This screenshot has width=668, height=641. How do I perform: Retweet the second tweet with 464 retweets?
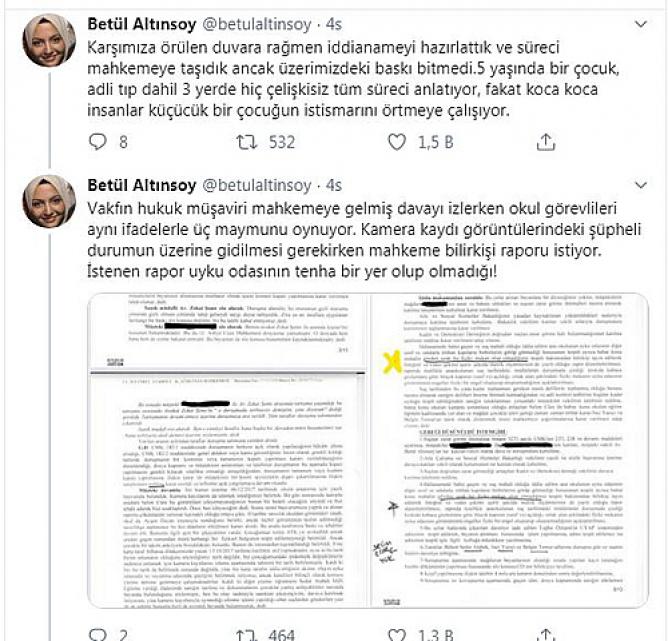pyautogui.click(x=247, y=635)
